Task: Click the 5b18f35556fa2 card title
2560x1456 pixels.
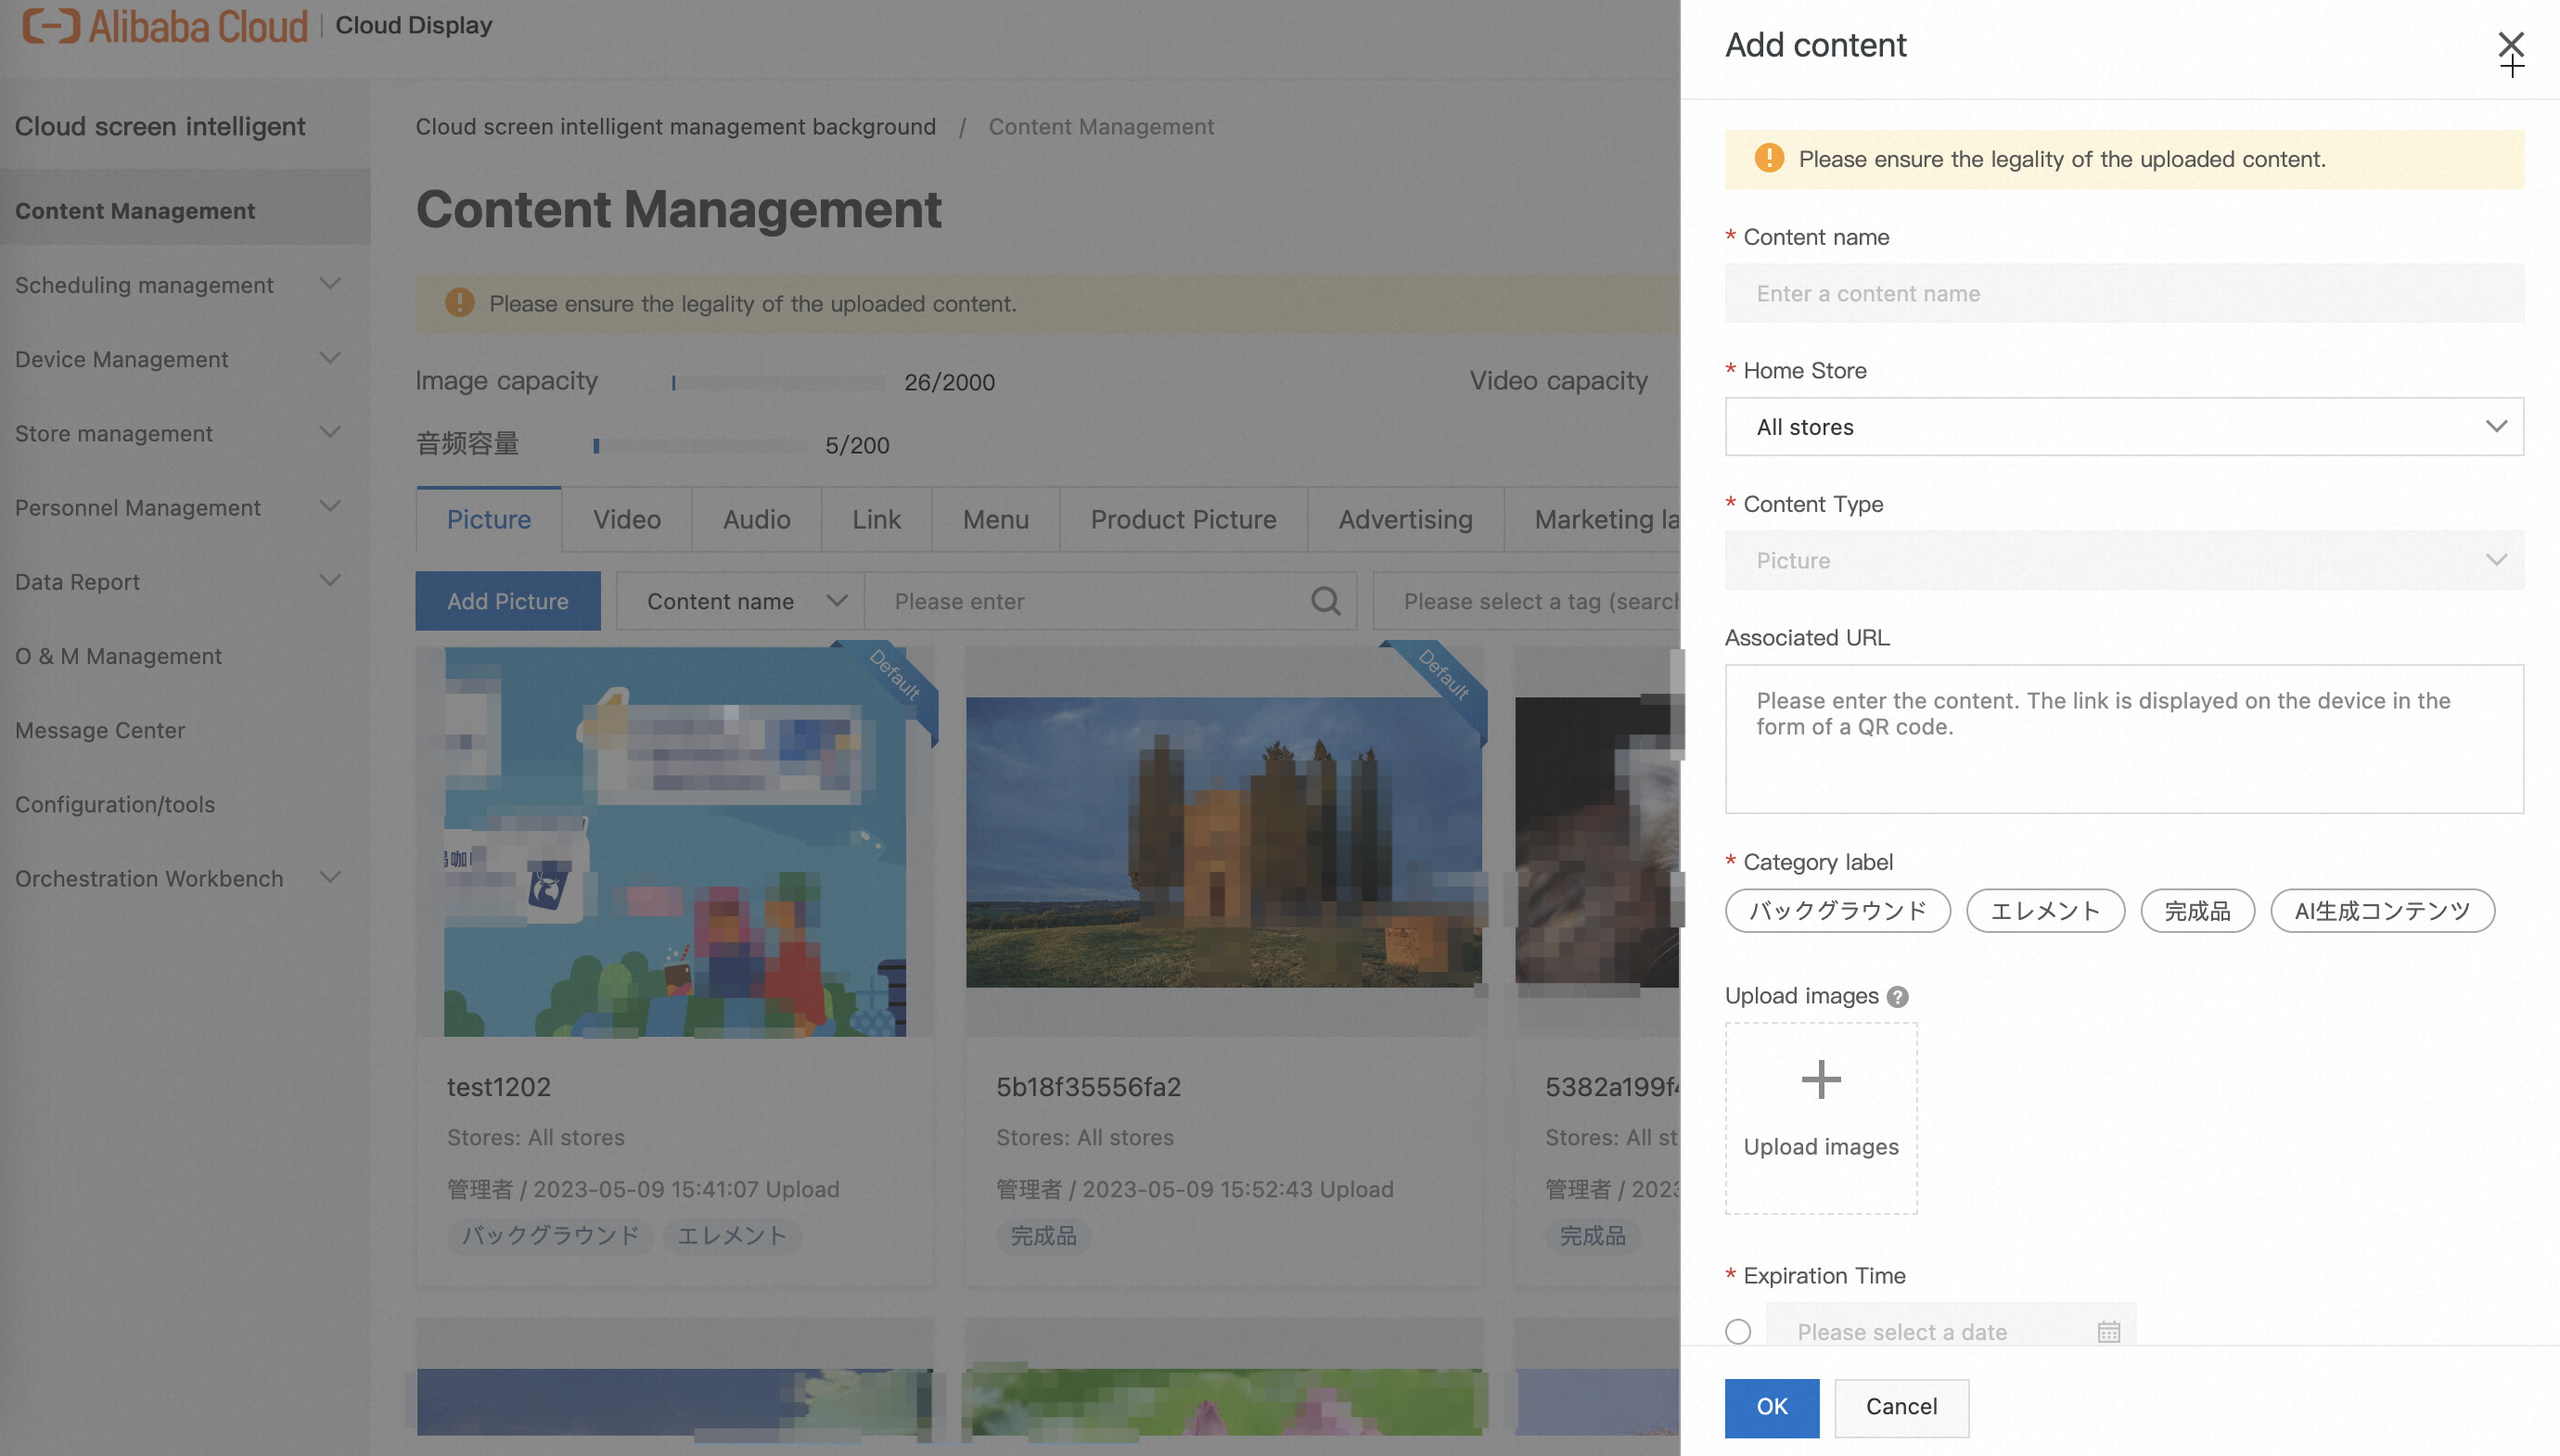Action: [1088, 1087]
